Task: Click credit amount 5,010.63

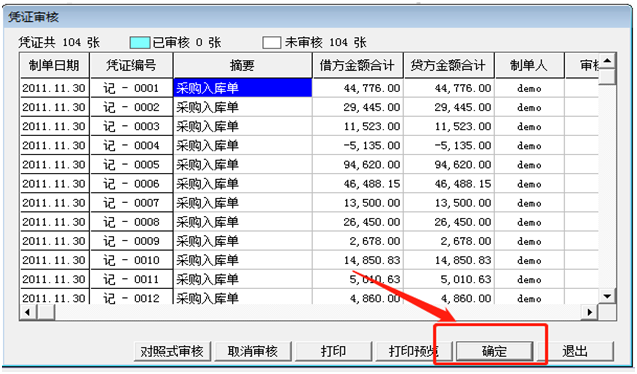Action: pyautogui.click(x=466, y=279)
